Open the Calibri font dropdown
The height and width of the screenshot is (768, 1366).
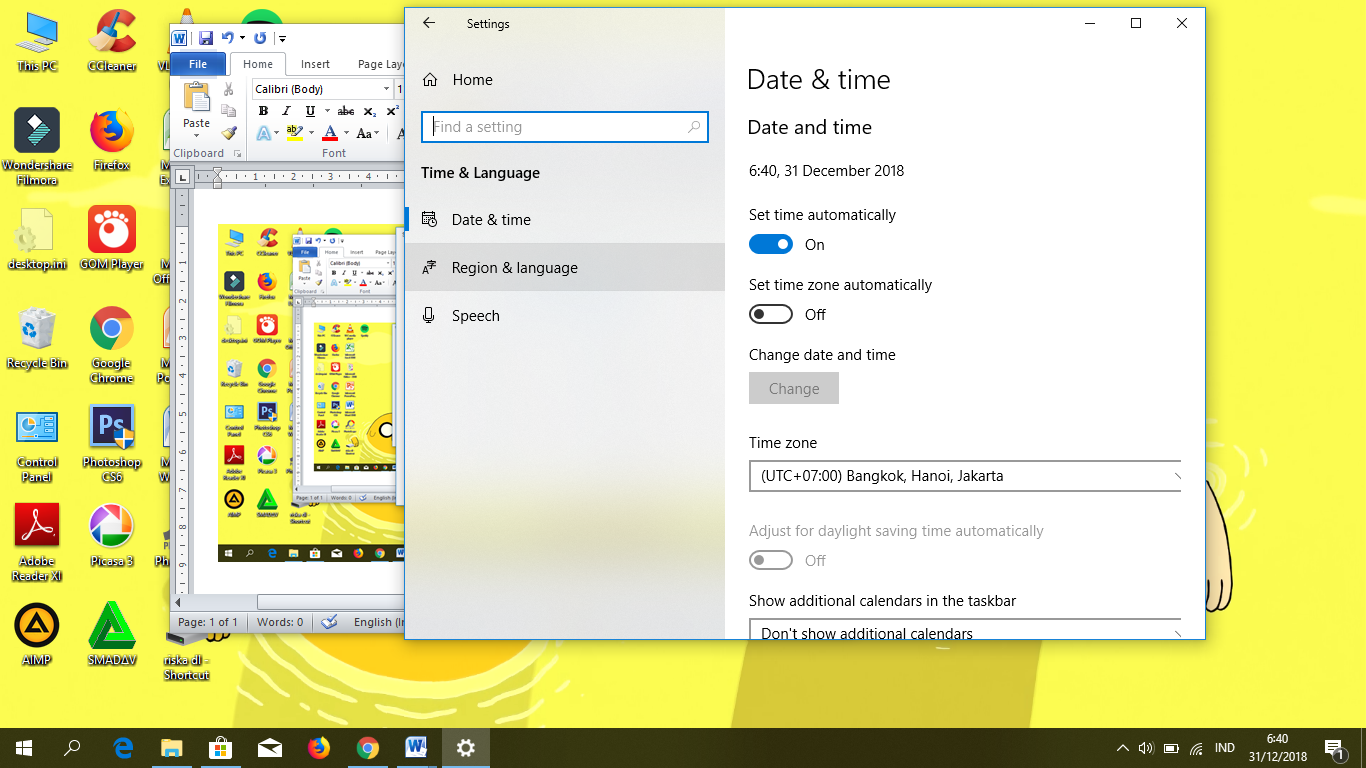coord(386,88)
